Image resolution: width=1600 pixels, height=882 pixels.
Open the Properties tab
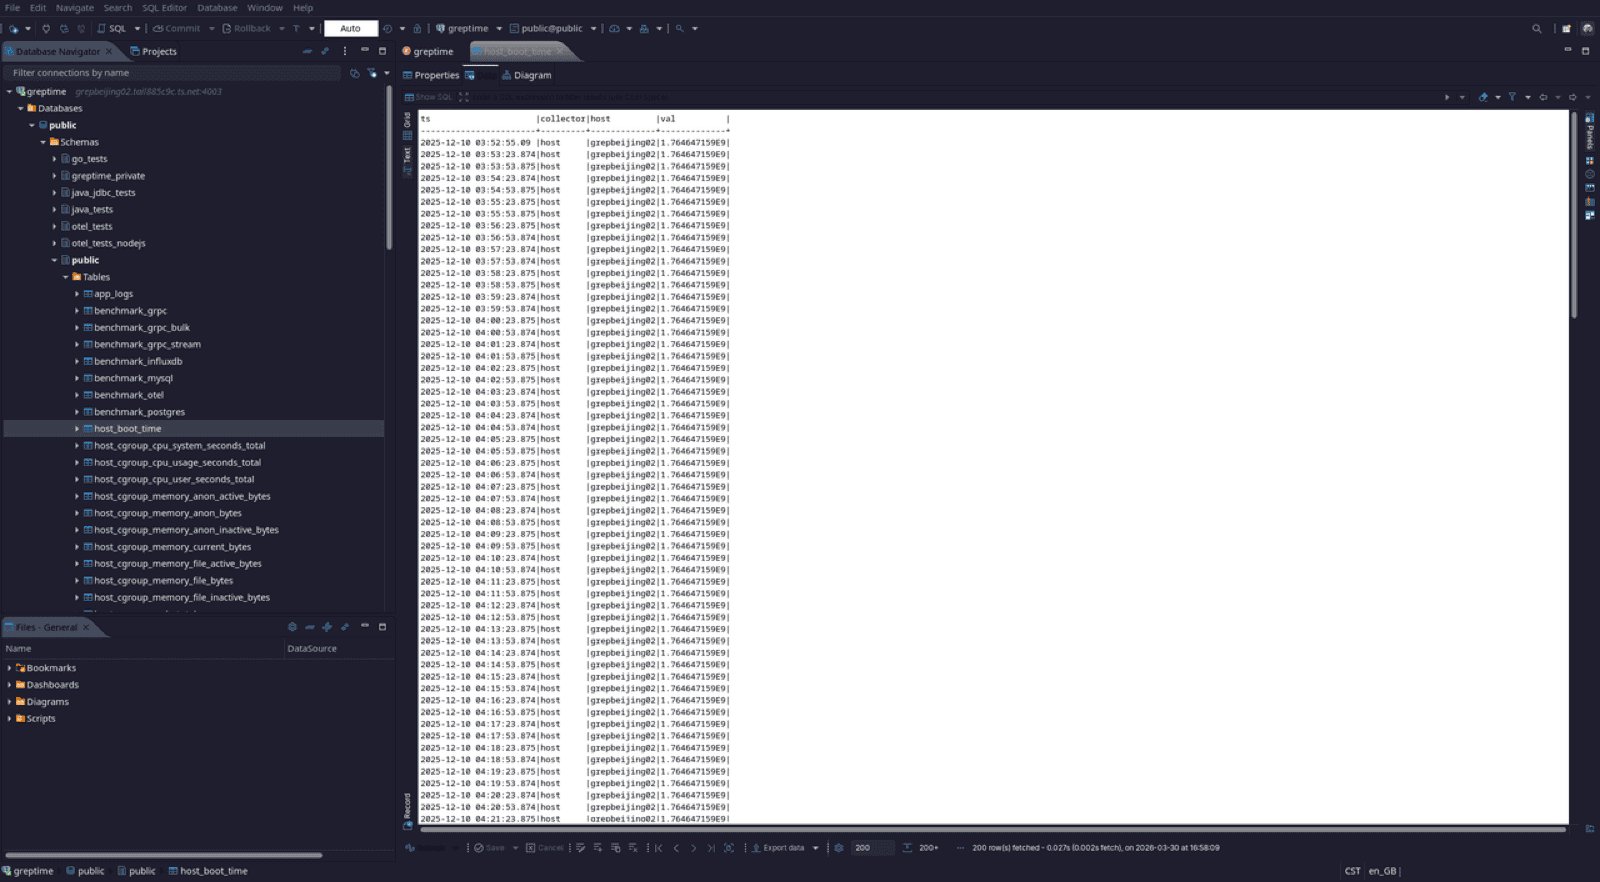tap(431, 75)
